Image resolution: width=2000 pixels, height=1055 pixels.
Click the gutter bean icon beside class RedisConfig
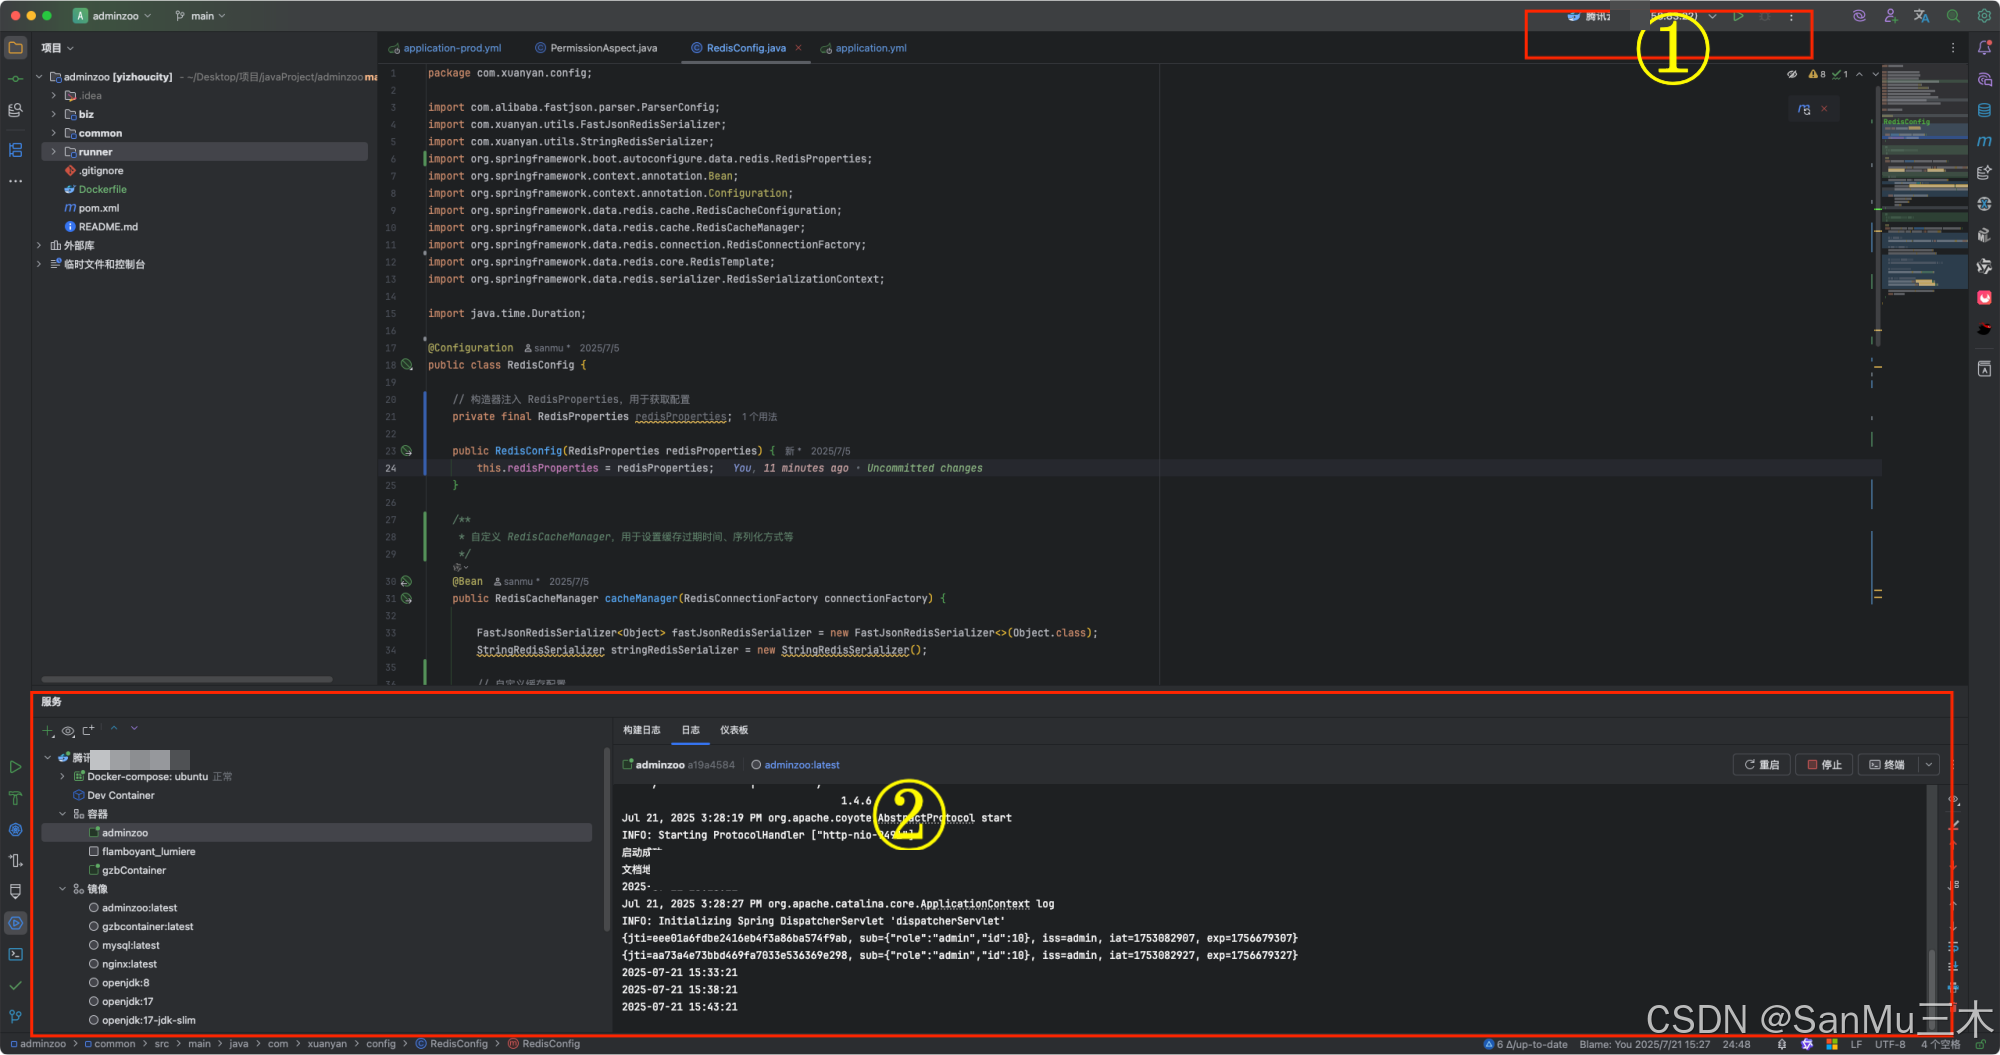407,365
